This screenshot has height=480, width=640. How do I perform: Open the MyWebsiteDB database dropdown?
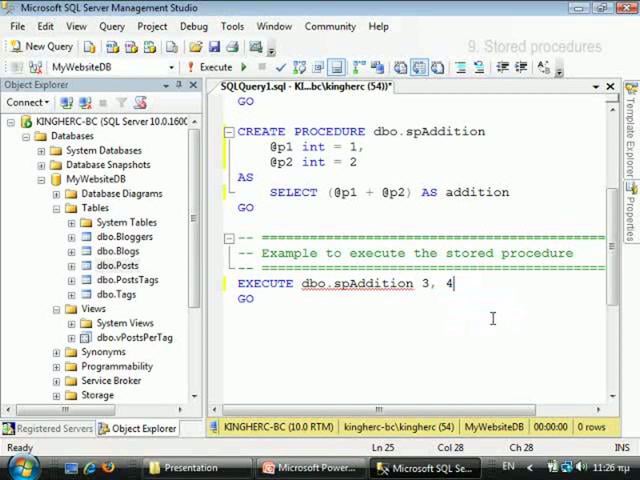click(x=172, y=67)
